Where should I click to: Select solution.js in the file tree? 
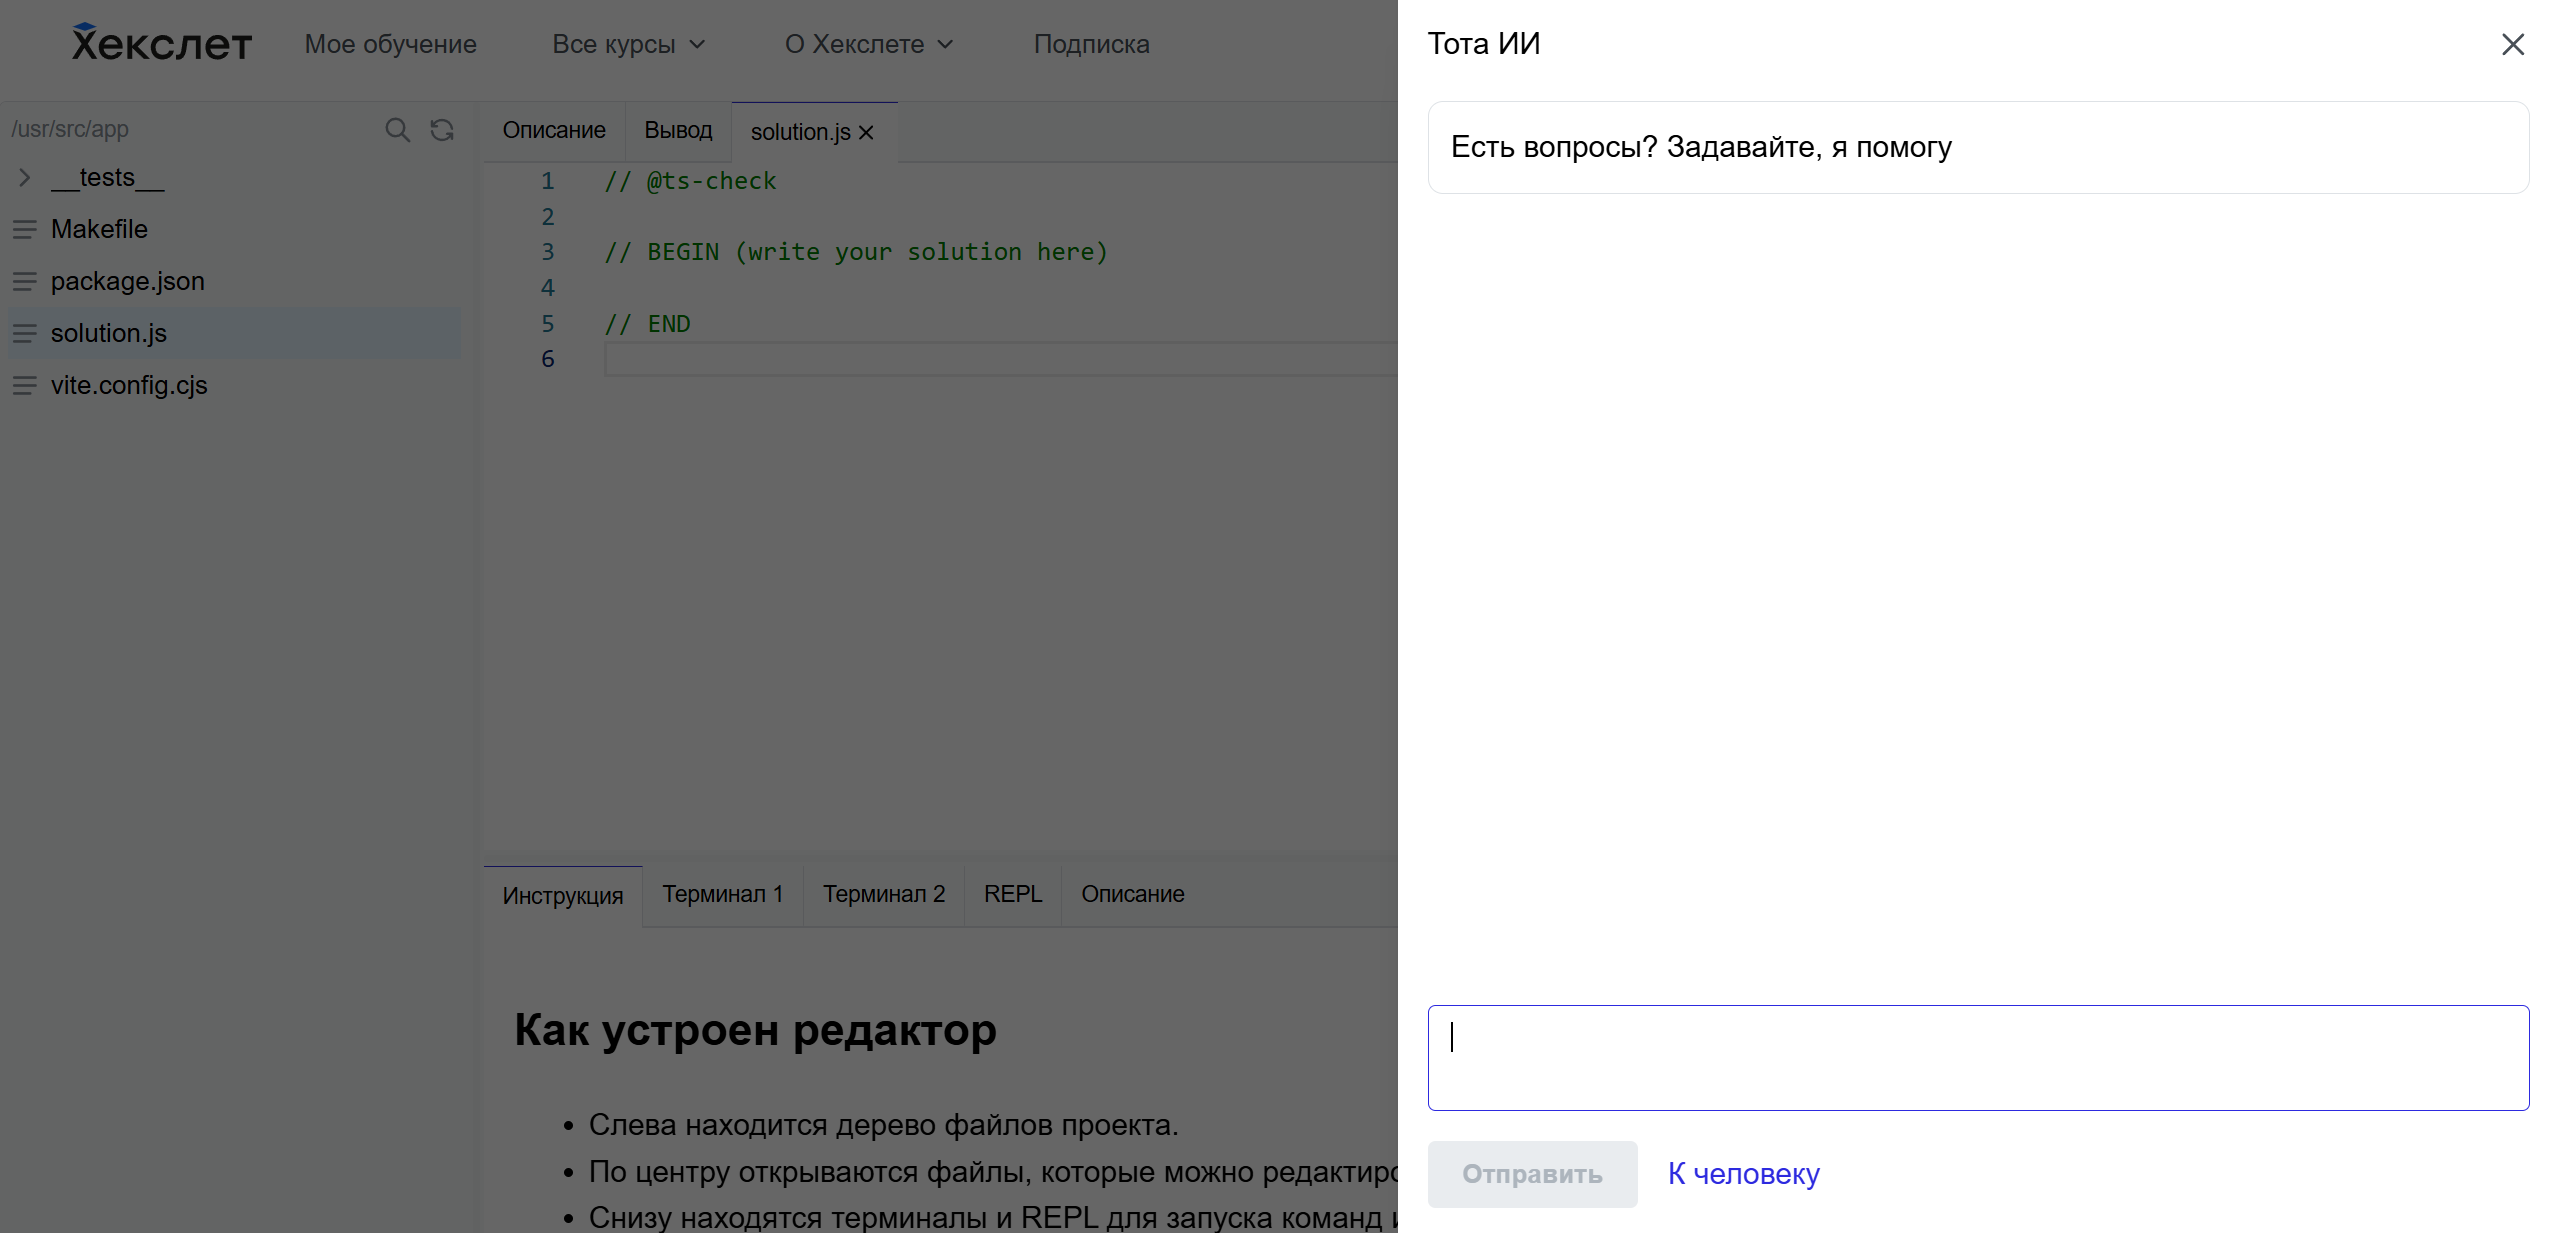click(x=109, y=333)
